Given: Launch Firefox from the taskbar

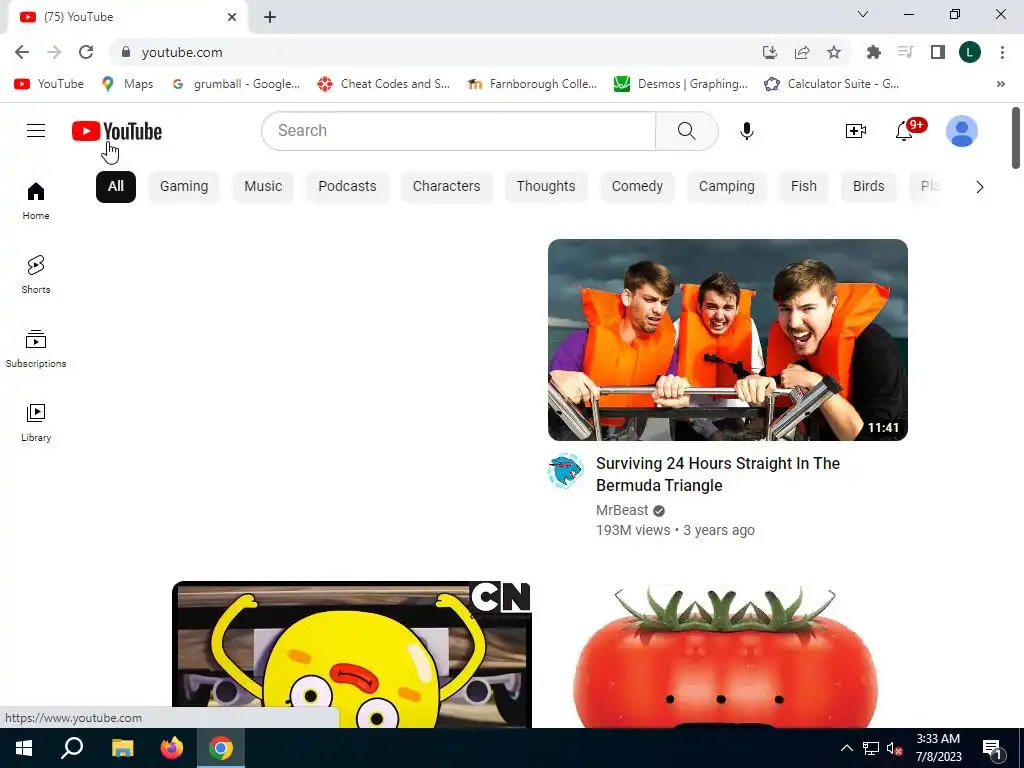Looking at the screenshot, I should [172, 748].
